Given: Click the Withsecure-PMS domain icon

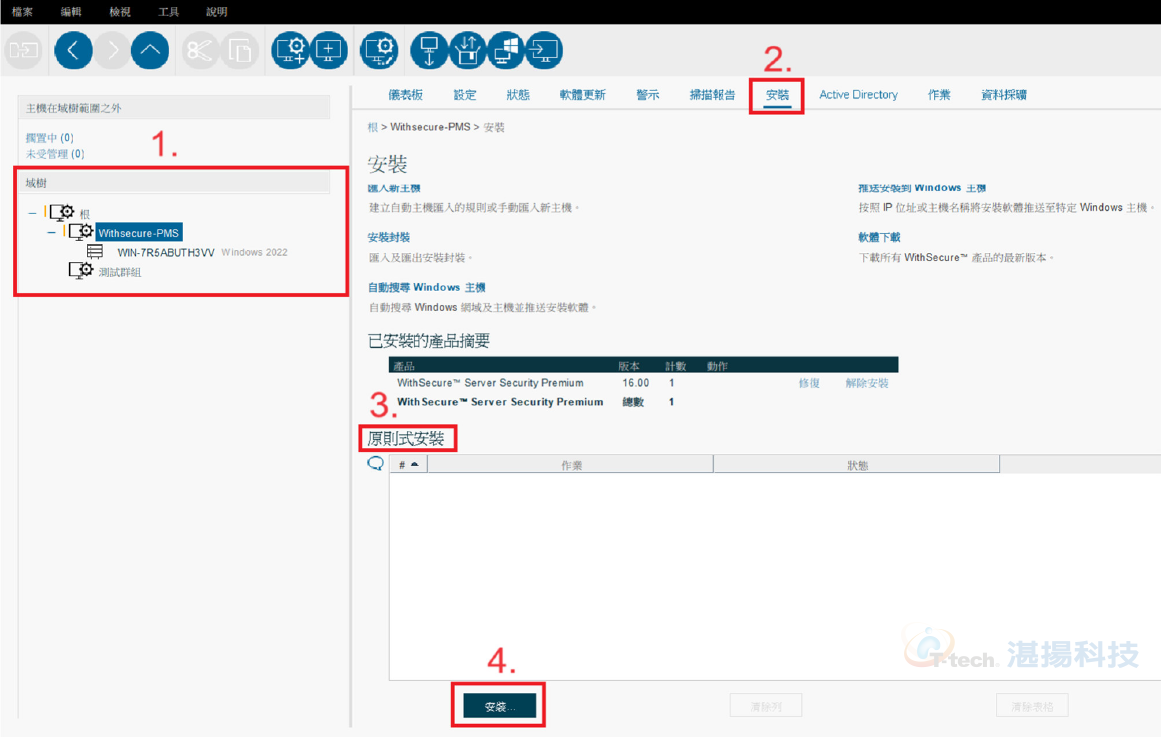Looking at the screenshot, I should (x=81, y=232).
